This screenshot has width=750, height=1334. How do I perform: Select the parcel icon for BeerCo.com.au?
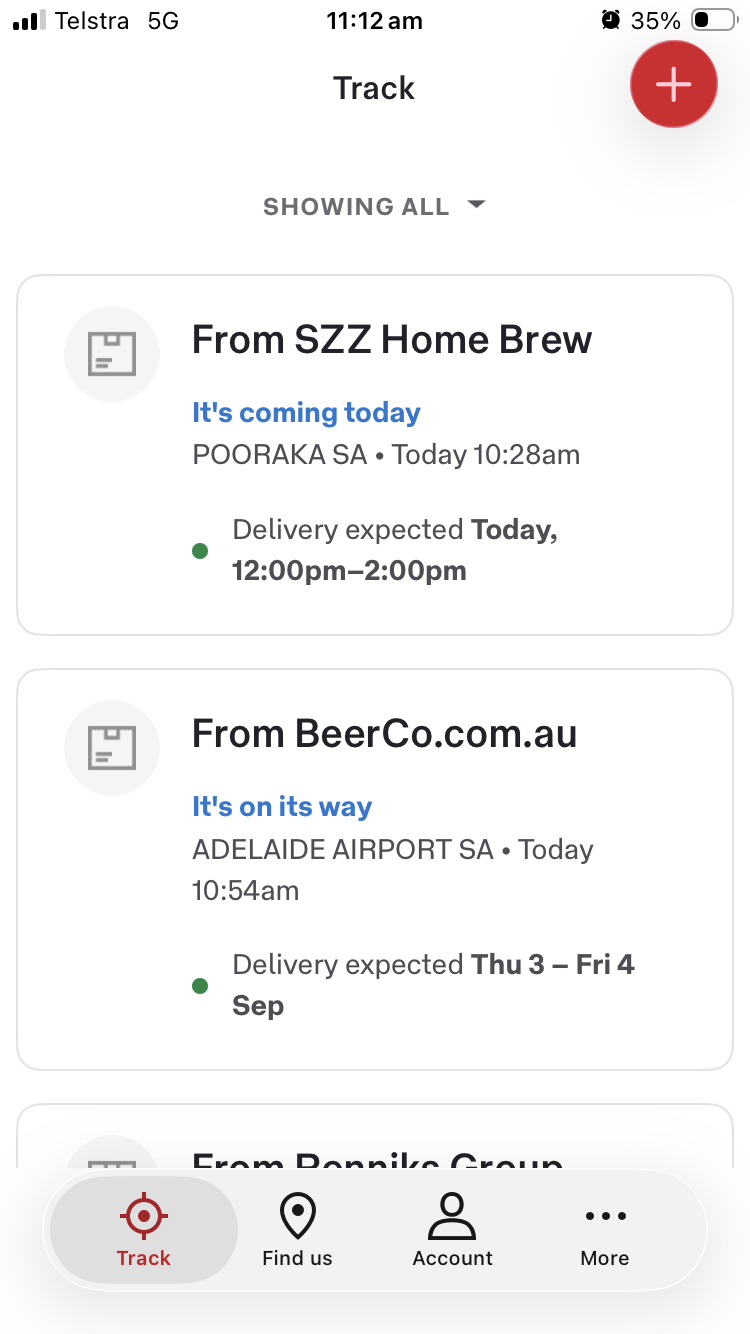point(112,748)
